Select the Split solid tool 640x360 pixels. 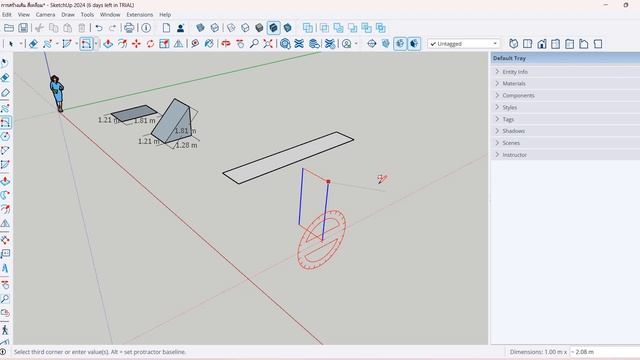381,28
